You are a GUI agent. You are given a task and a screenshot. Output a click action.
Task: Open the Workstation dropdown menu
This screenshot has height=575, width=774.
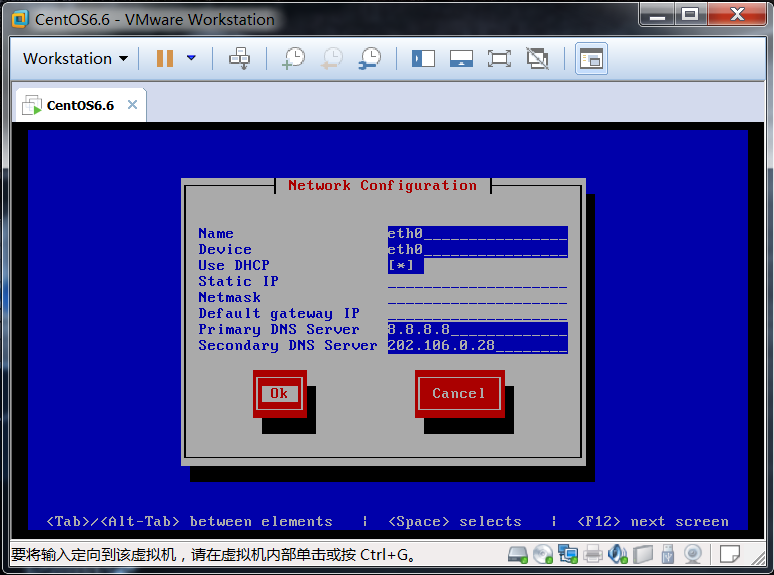[76, 59]
